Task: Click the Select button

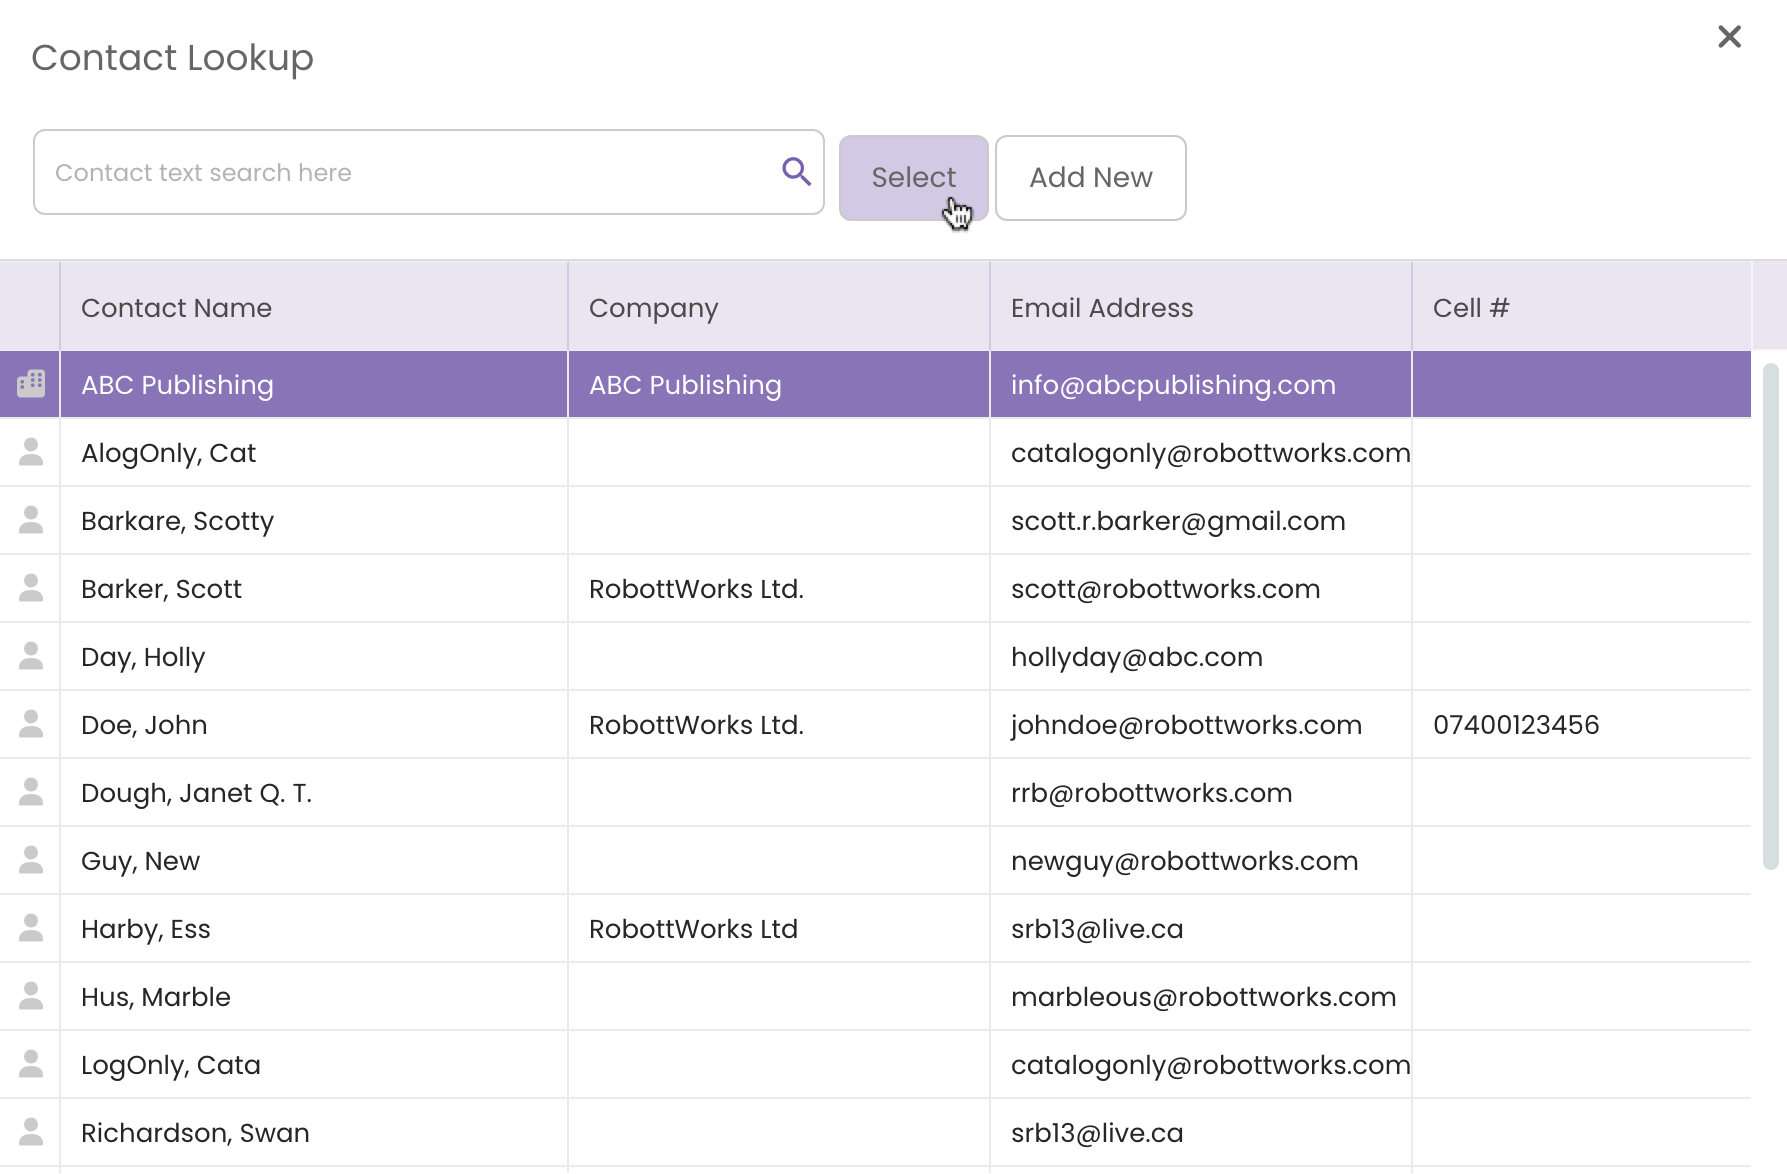Action: [x=914, y=178]
